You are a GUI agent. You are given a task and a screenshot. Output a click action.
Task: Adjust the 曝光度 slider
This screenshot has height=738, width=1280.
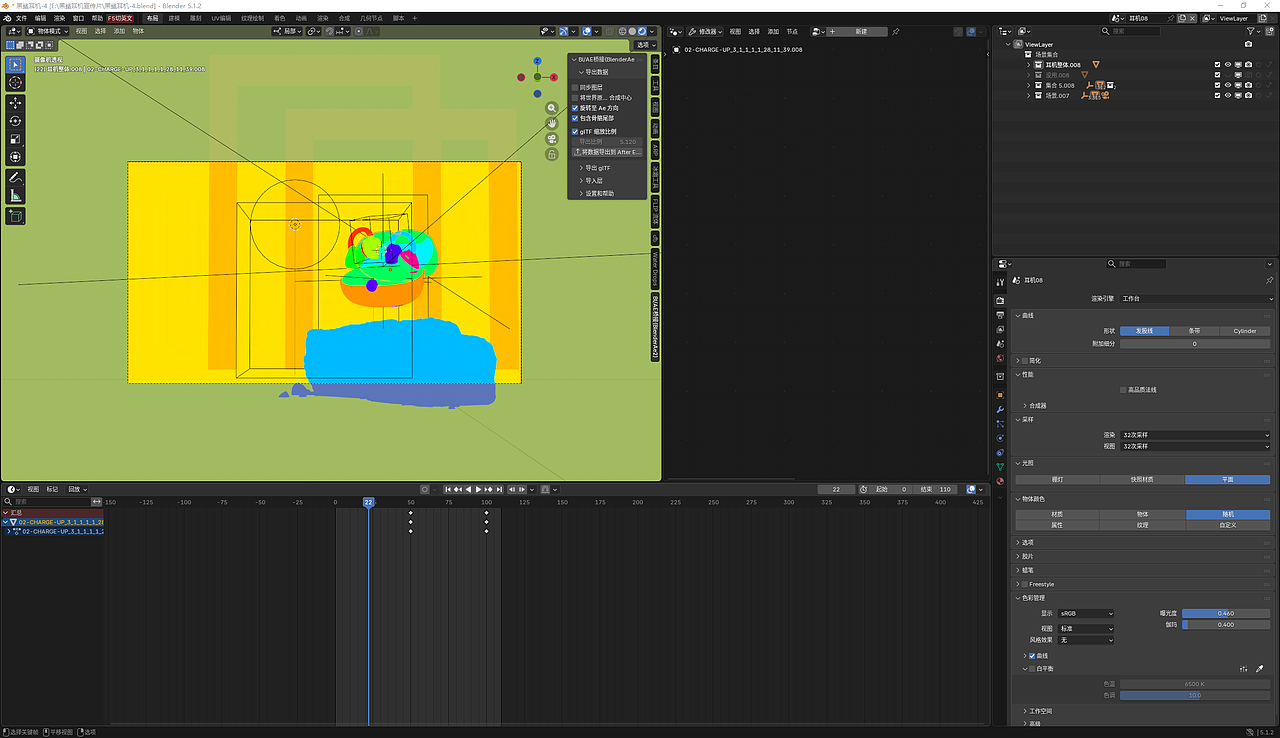(1226, 613)
